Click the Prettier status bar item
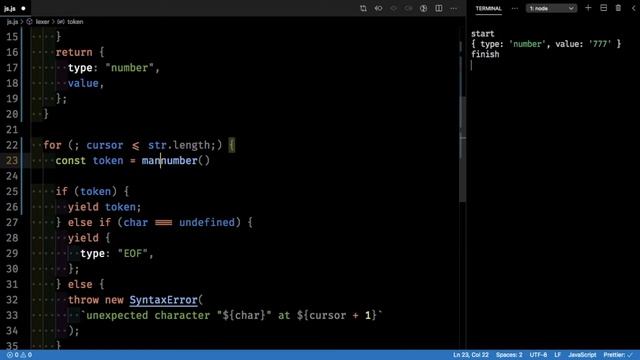 coord(618,355)
